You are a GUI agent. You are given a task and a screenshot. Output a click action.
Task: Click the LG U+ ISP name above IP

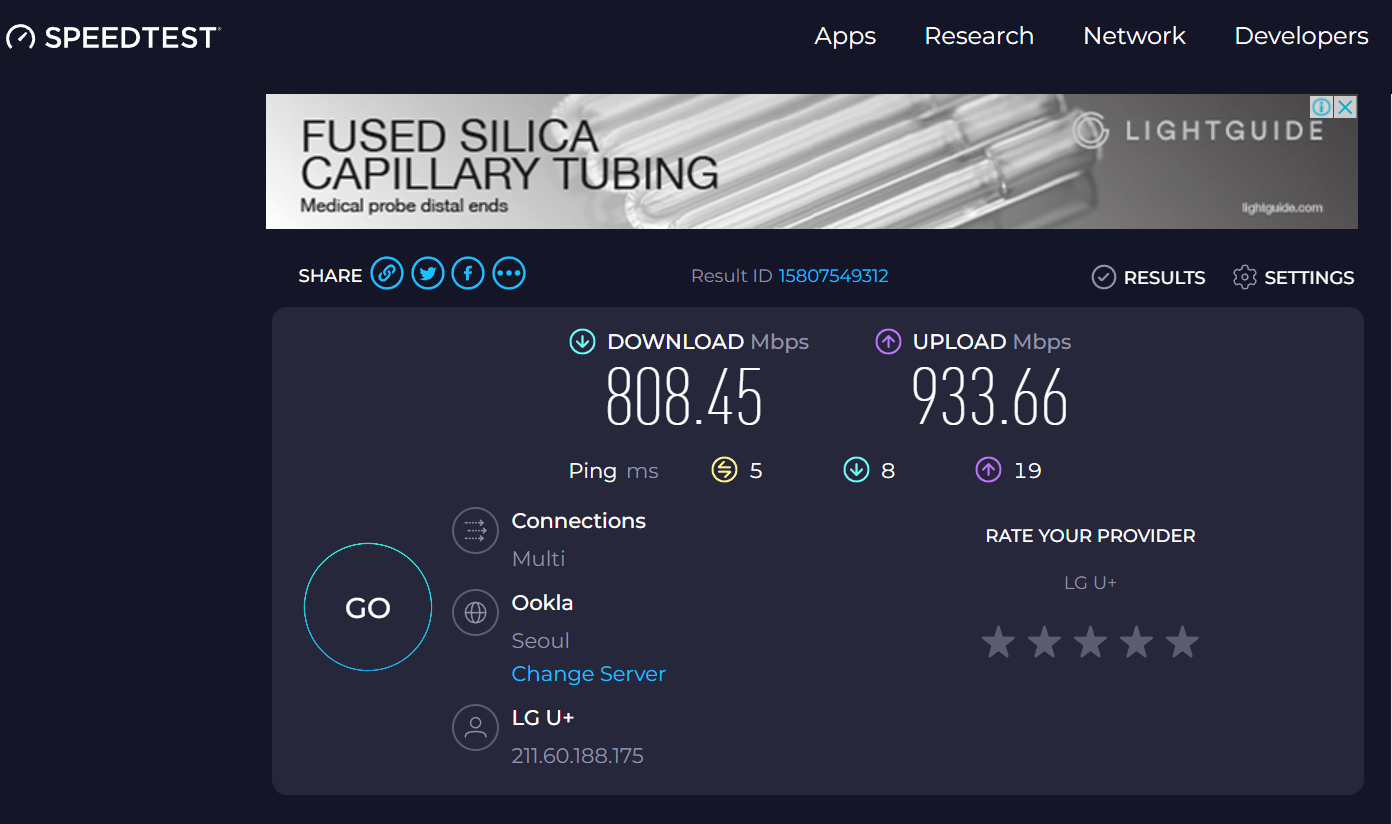[x=542, y=718]
